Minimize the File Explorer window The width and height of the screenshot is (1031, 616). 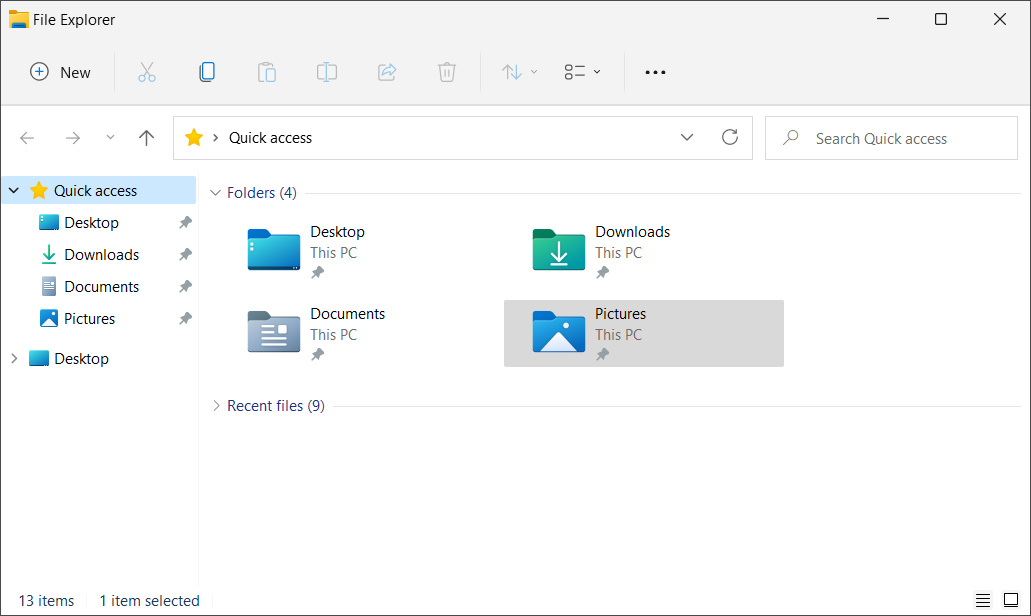[883, 19]
